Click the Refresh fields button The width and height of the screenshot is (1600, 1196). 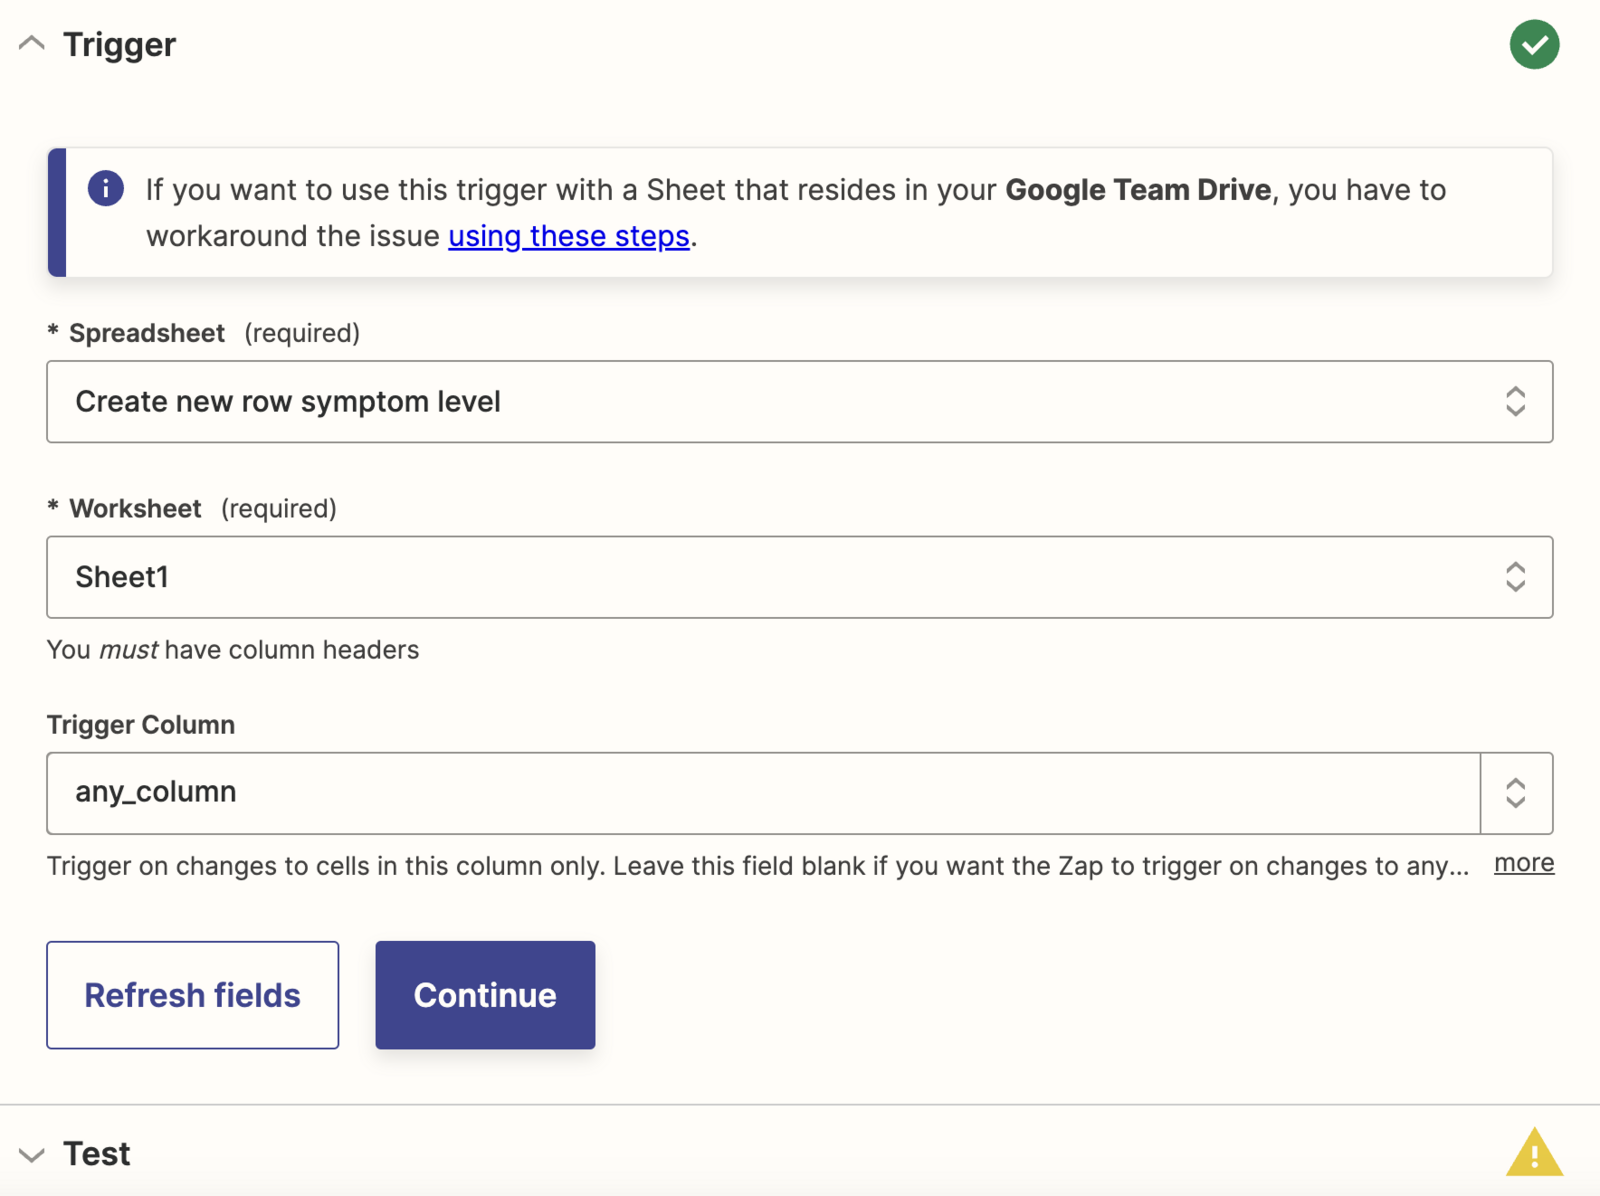click(193, 995)
